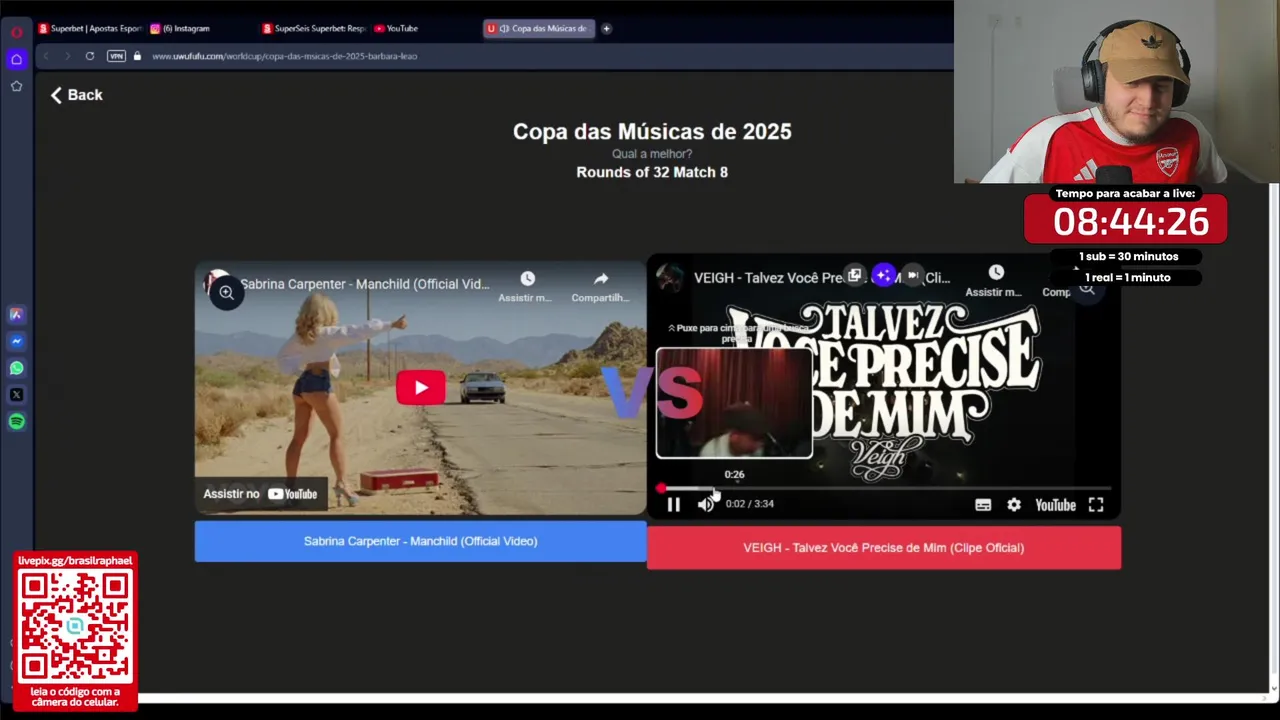
Task: Click the livepix QR code
Action: point(75,627)
